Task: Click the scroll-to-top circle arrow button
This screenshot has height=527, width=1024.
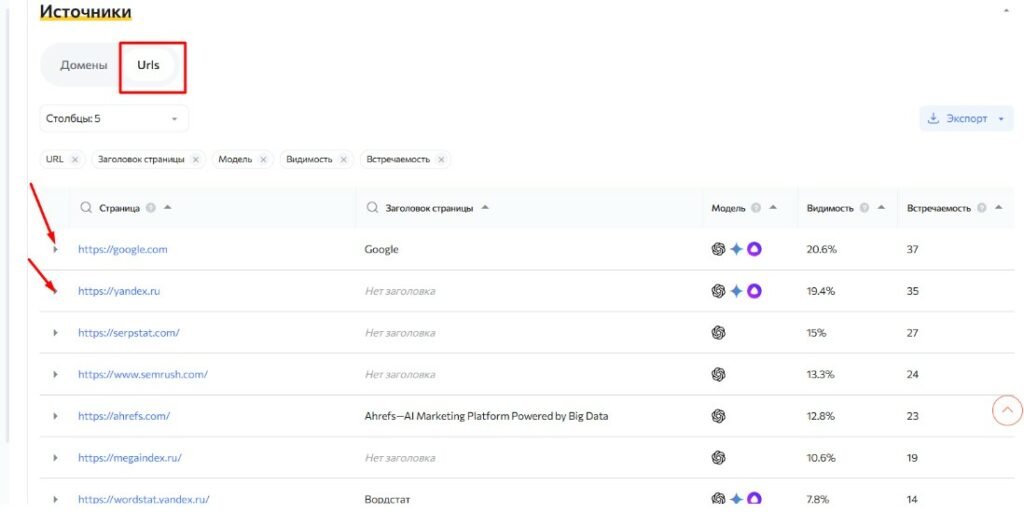Action: (1007, 410)
